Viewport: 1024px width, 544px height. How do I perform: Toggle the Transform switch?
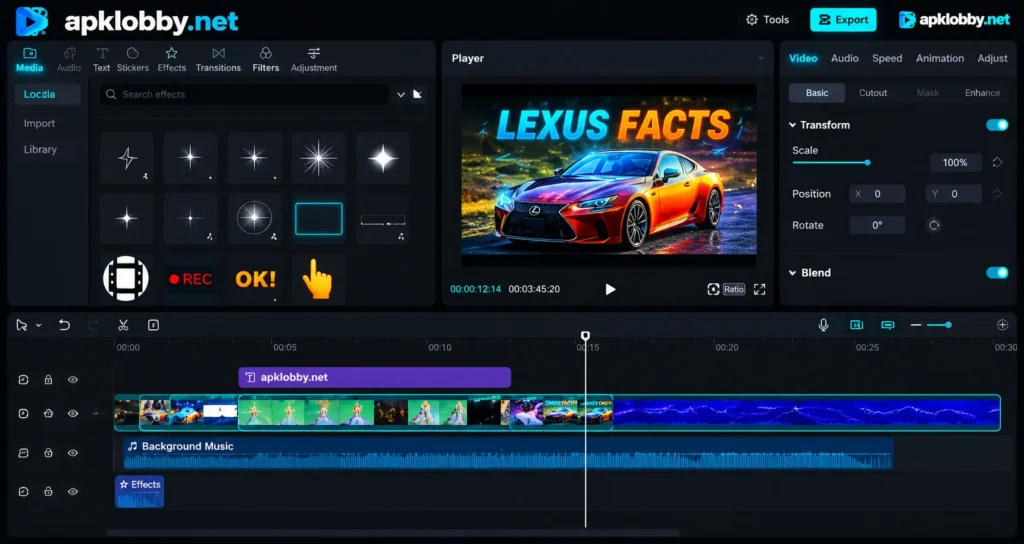pyautogui.click(x=997, y=125)
